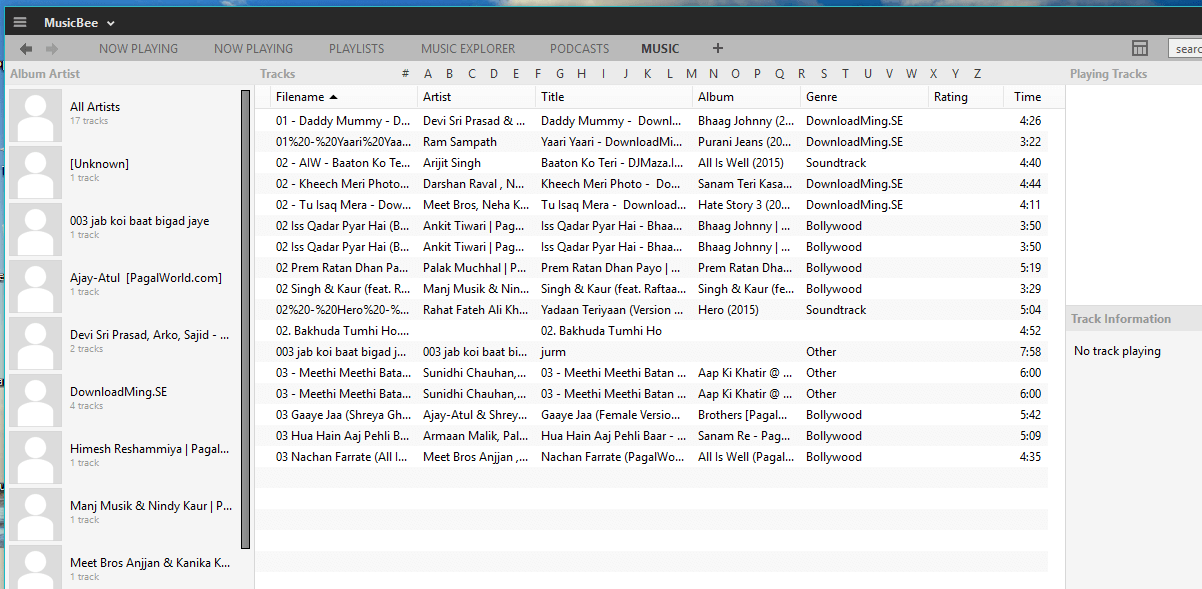Viewport: 1202px width, 589px height.
Task: Filter tracks by letter M
Action: point(691,74)
